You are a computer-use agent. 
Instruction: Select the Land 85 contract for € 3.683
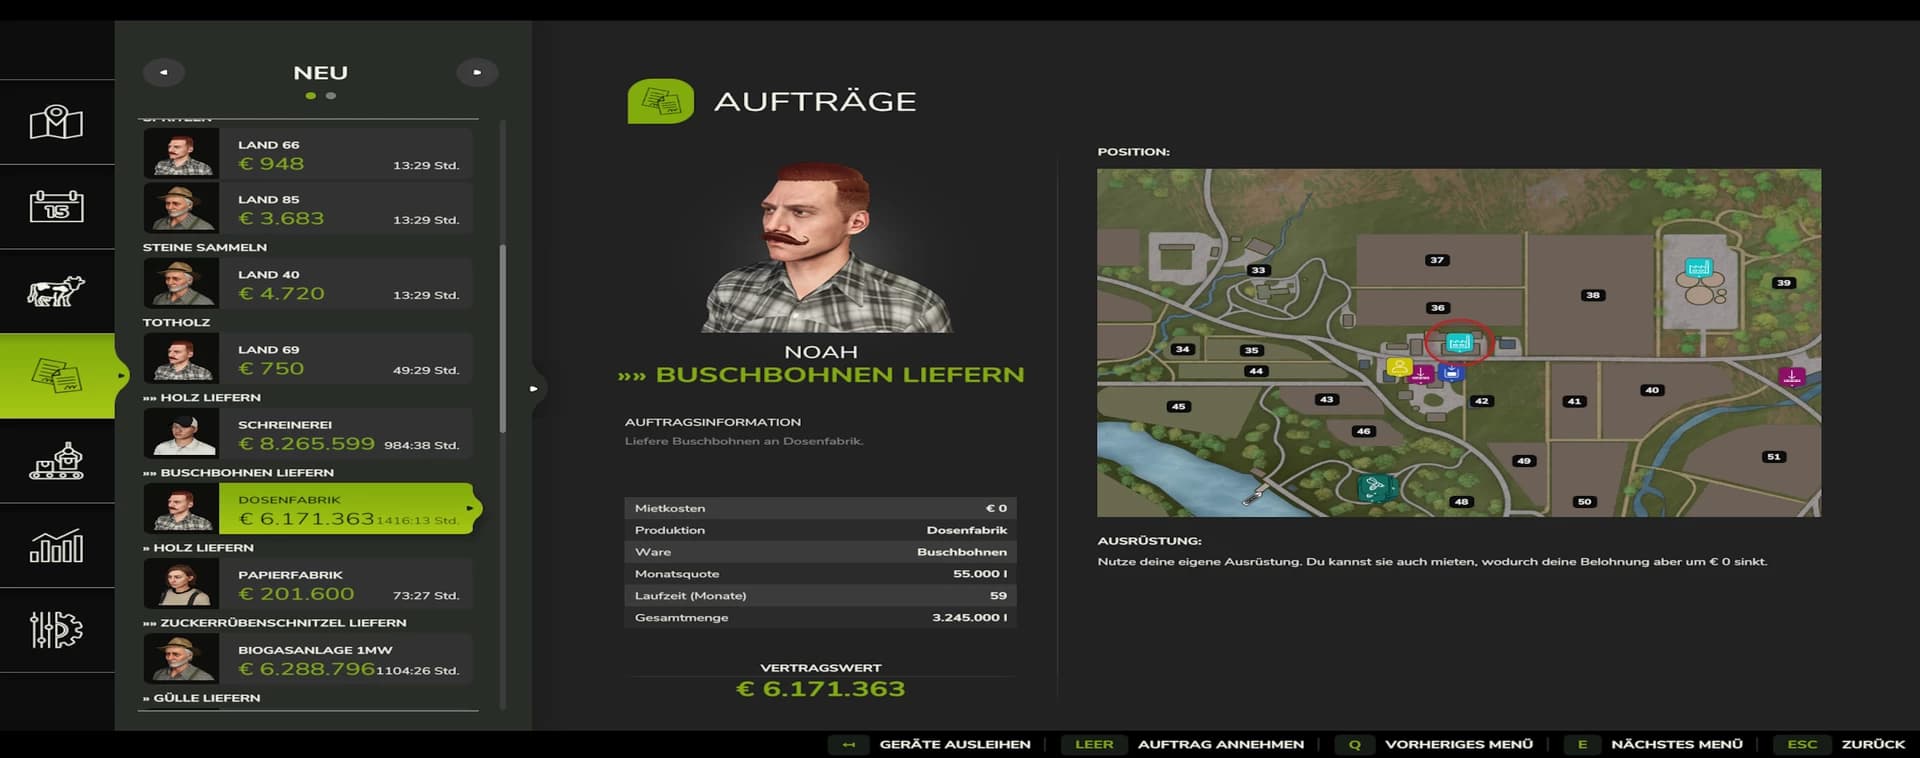coord(308,208)
